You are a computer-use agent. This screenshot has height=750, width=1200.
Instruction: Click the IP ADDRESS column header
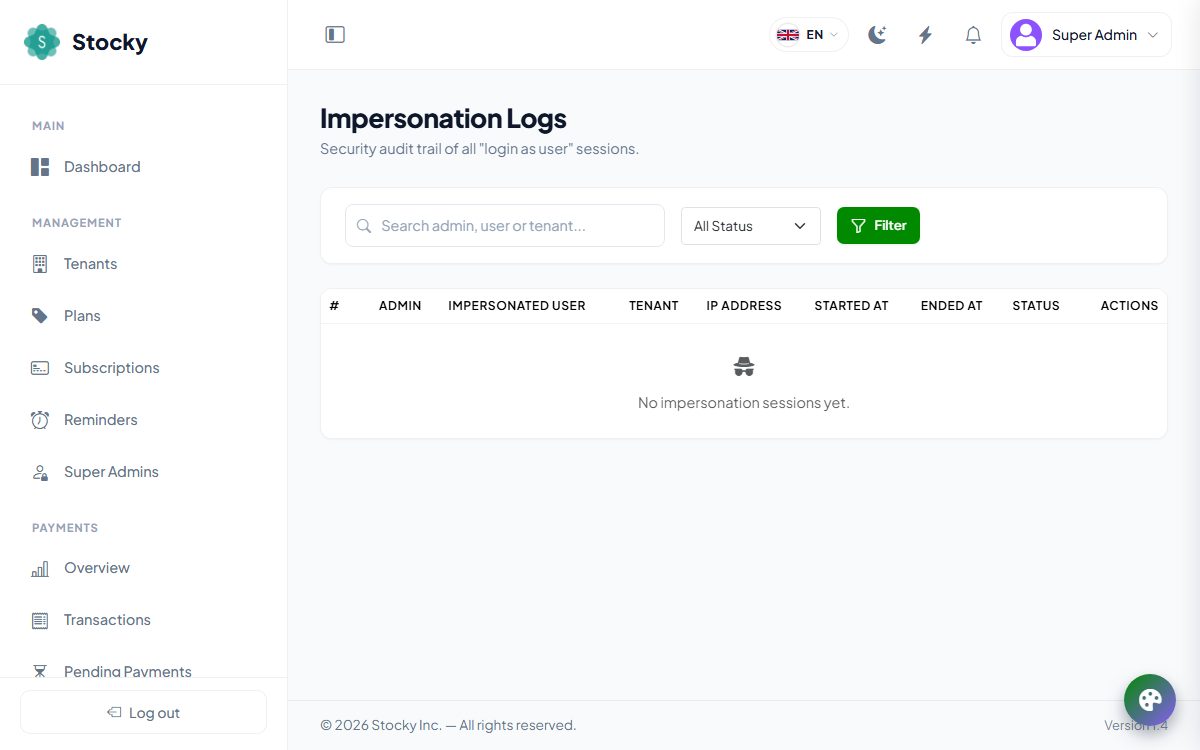(x=744, y=306)
